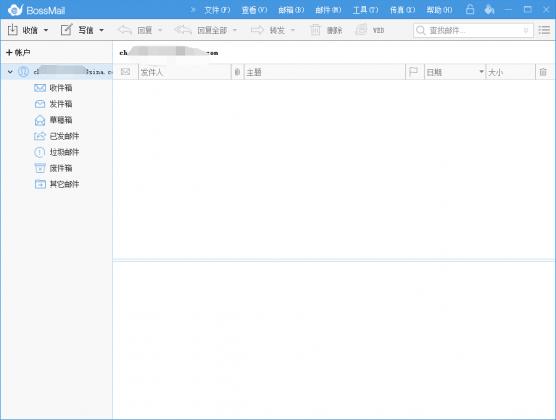Select the 发件箱 folder label
Image resolution: width=556 pixels, height=420 pixels.
[61, 104]
